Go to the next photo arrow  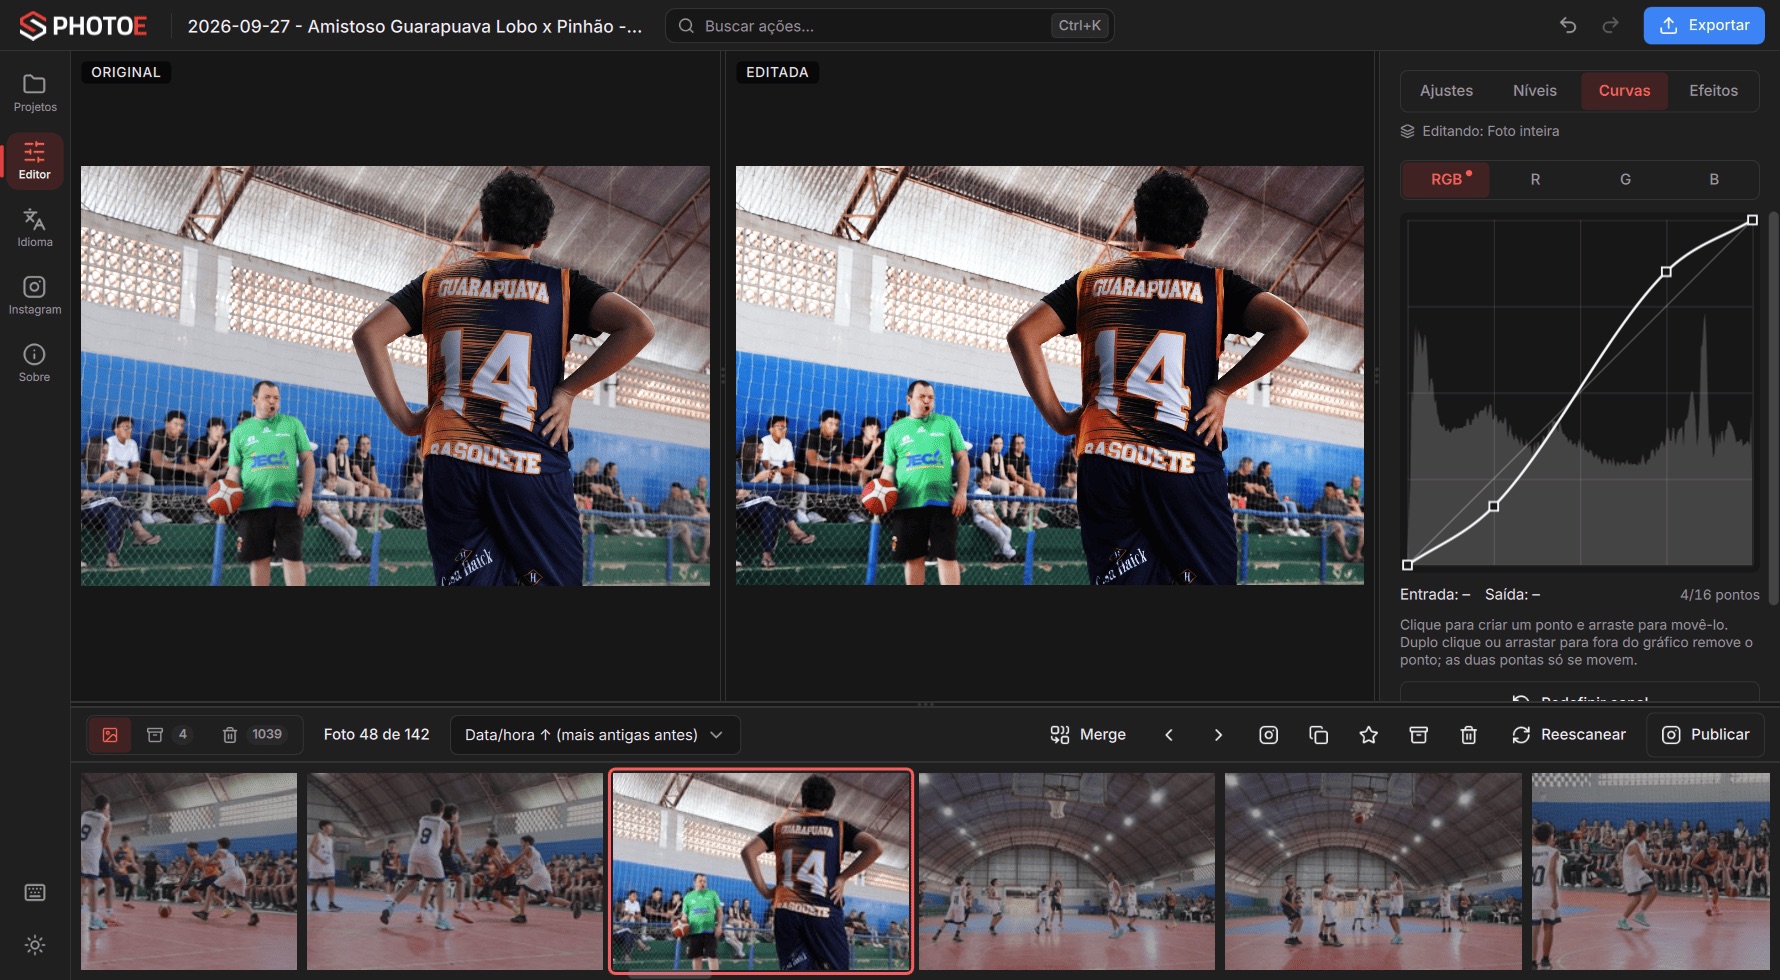tap(1218, 735)
